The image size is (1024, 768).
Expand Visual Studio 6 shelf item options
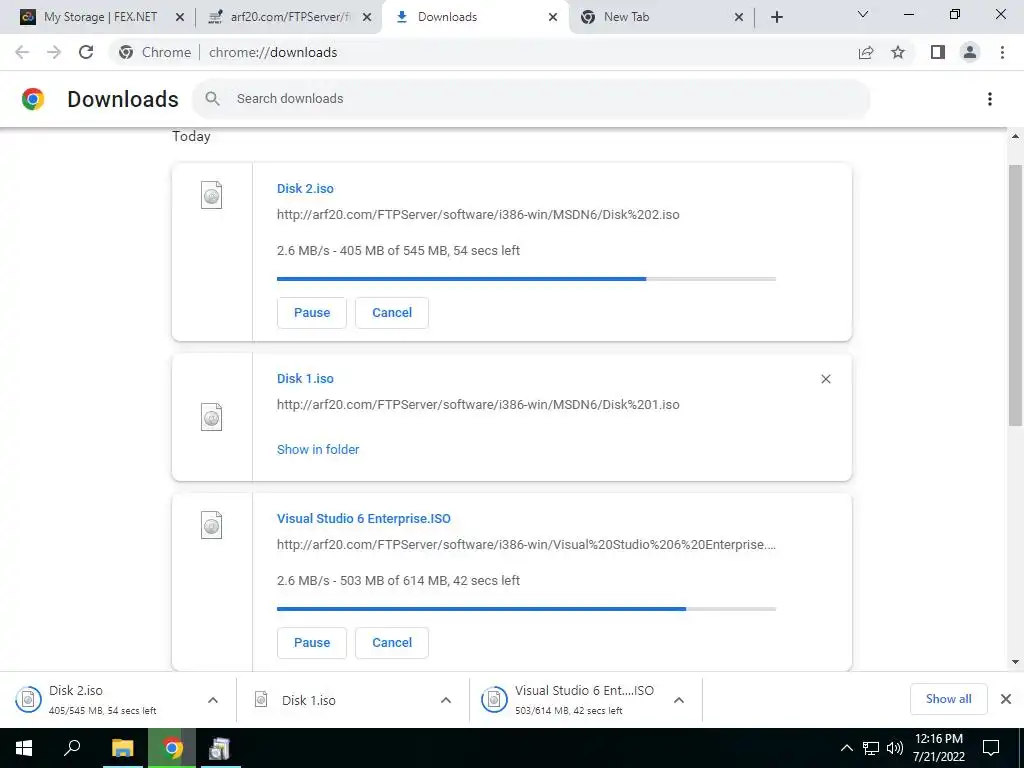click(x=679, y=700)
